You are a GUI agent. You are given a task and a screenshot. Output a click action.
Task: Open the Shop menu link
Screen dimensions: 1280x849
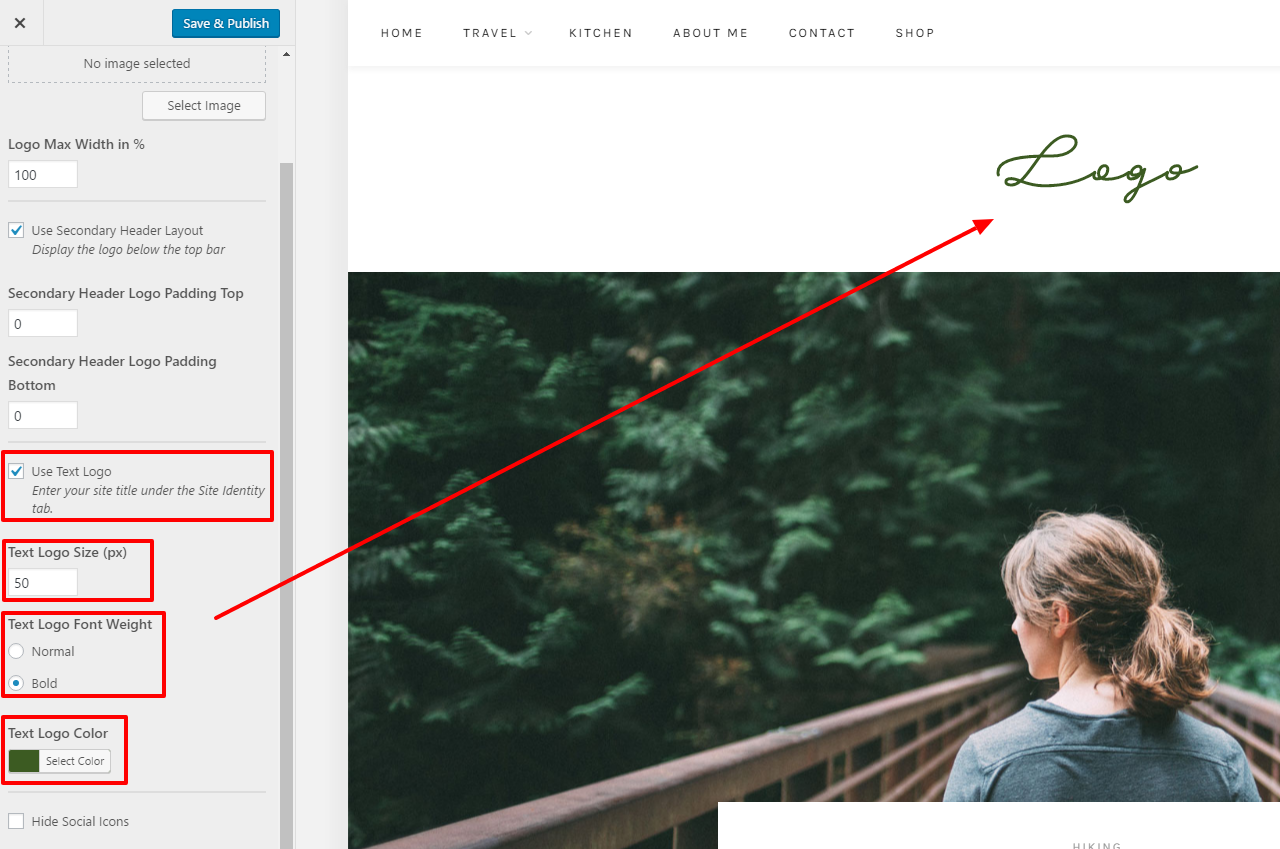pos(915,33)
